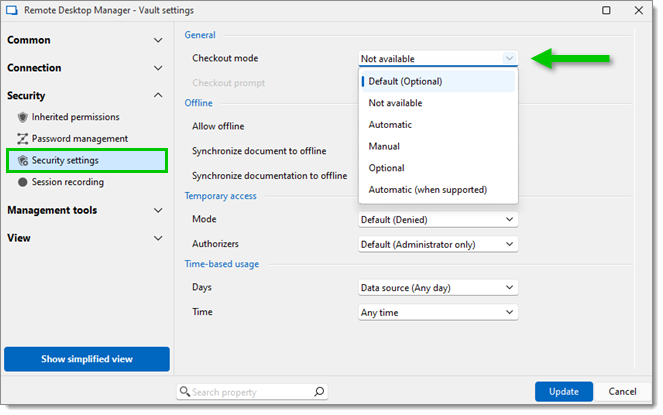Click Synchronize documentation to offline label
This screenshot has height=415, width=663.
pos(269,176)
